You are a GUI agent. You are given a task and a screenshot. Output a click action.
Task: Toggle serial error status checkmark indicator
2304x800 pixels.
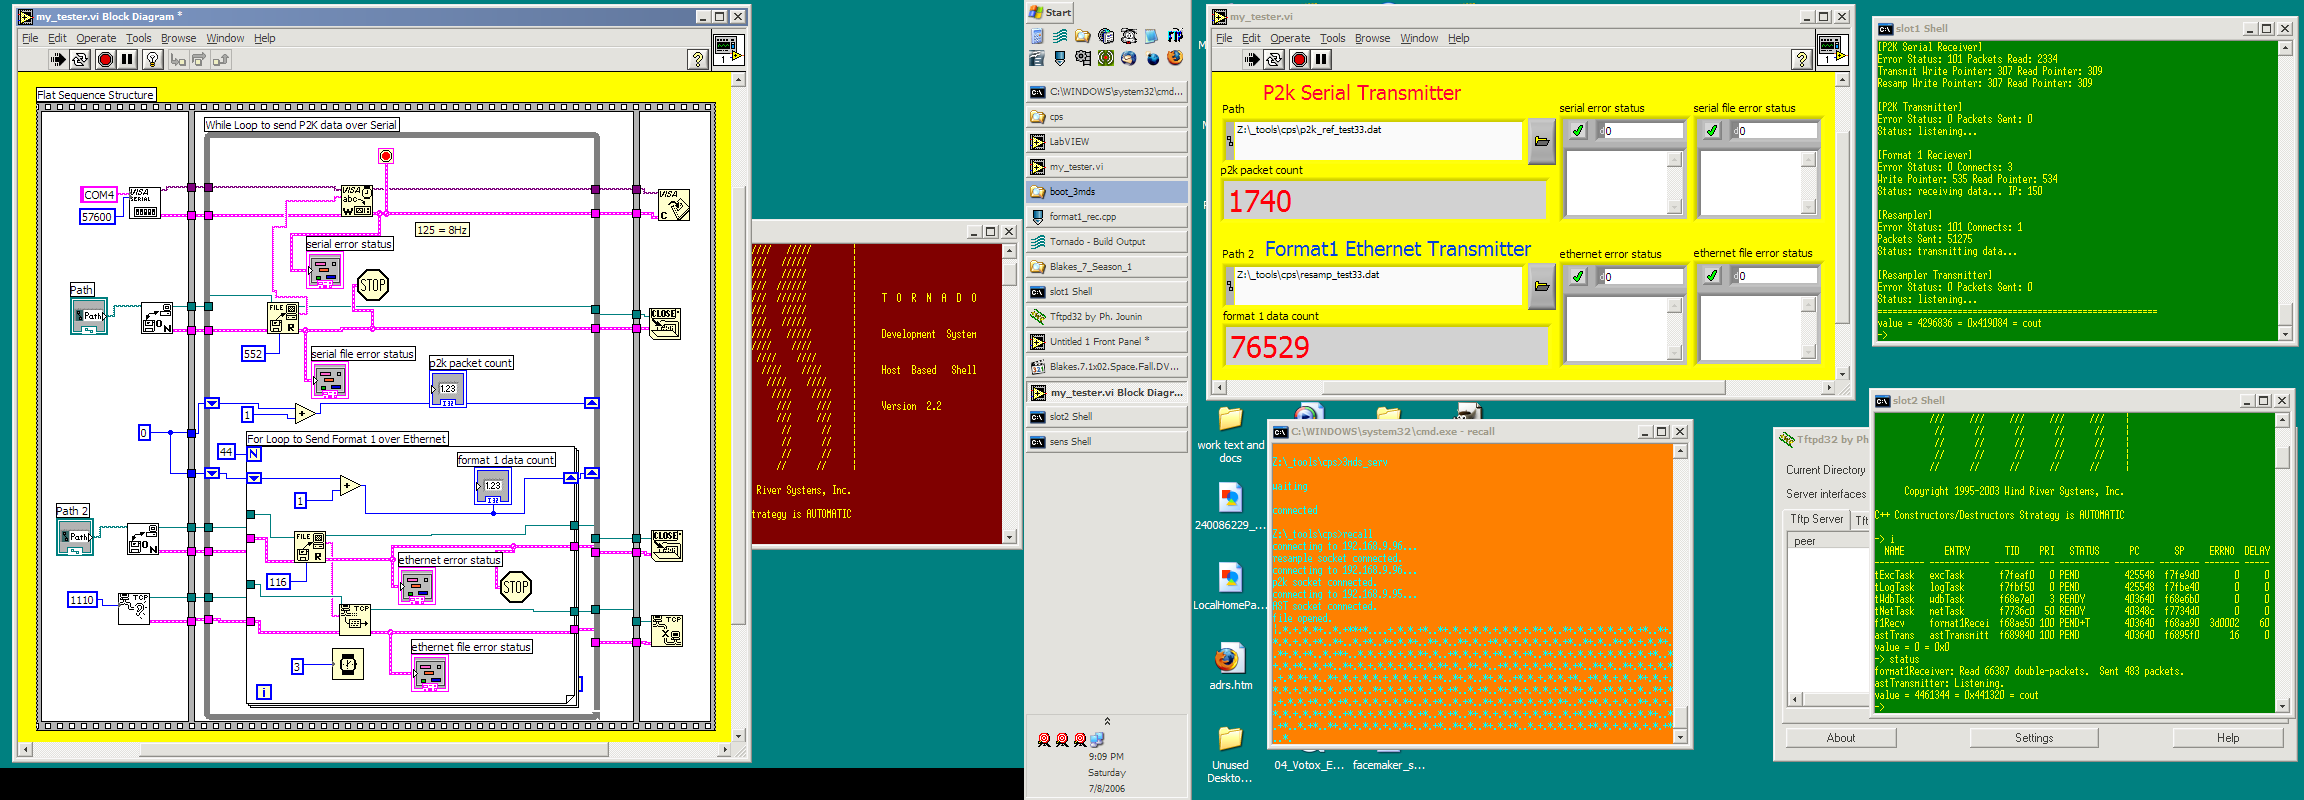(x=1577, y=131)
